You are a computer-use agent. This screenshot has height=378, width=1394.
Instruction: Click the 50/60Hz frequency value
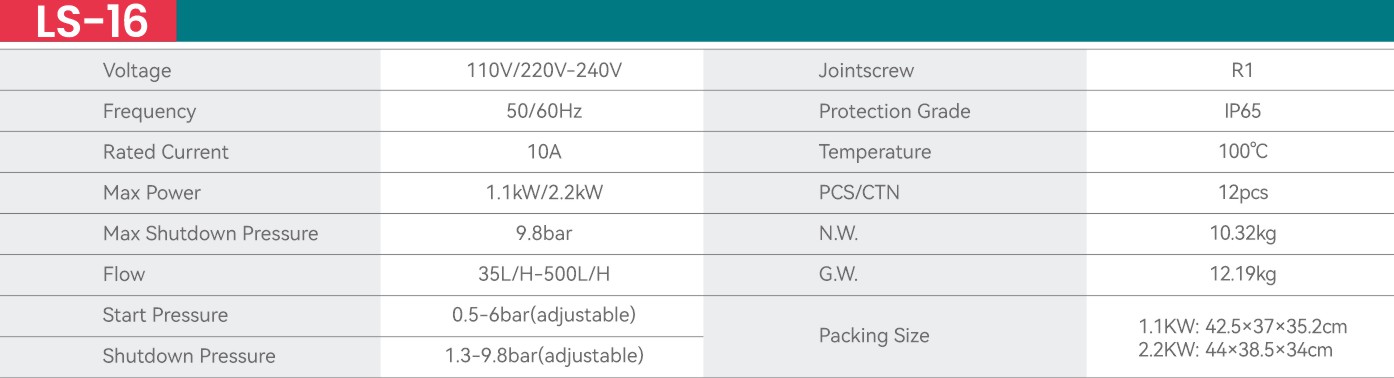click(x=544, y=112)
